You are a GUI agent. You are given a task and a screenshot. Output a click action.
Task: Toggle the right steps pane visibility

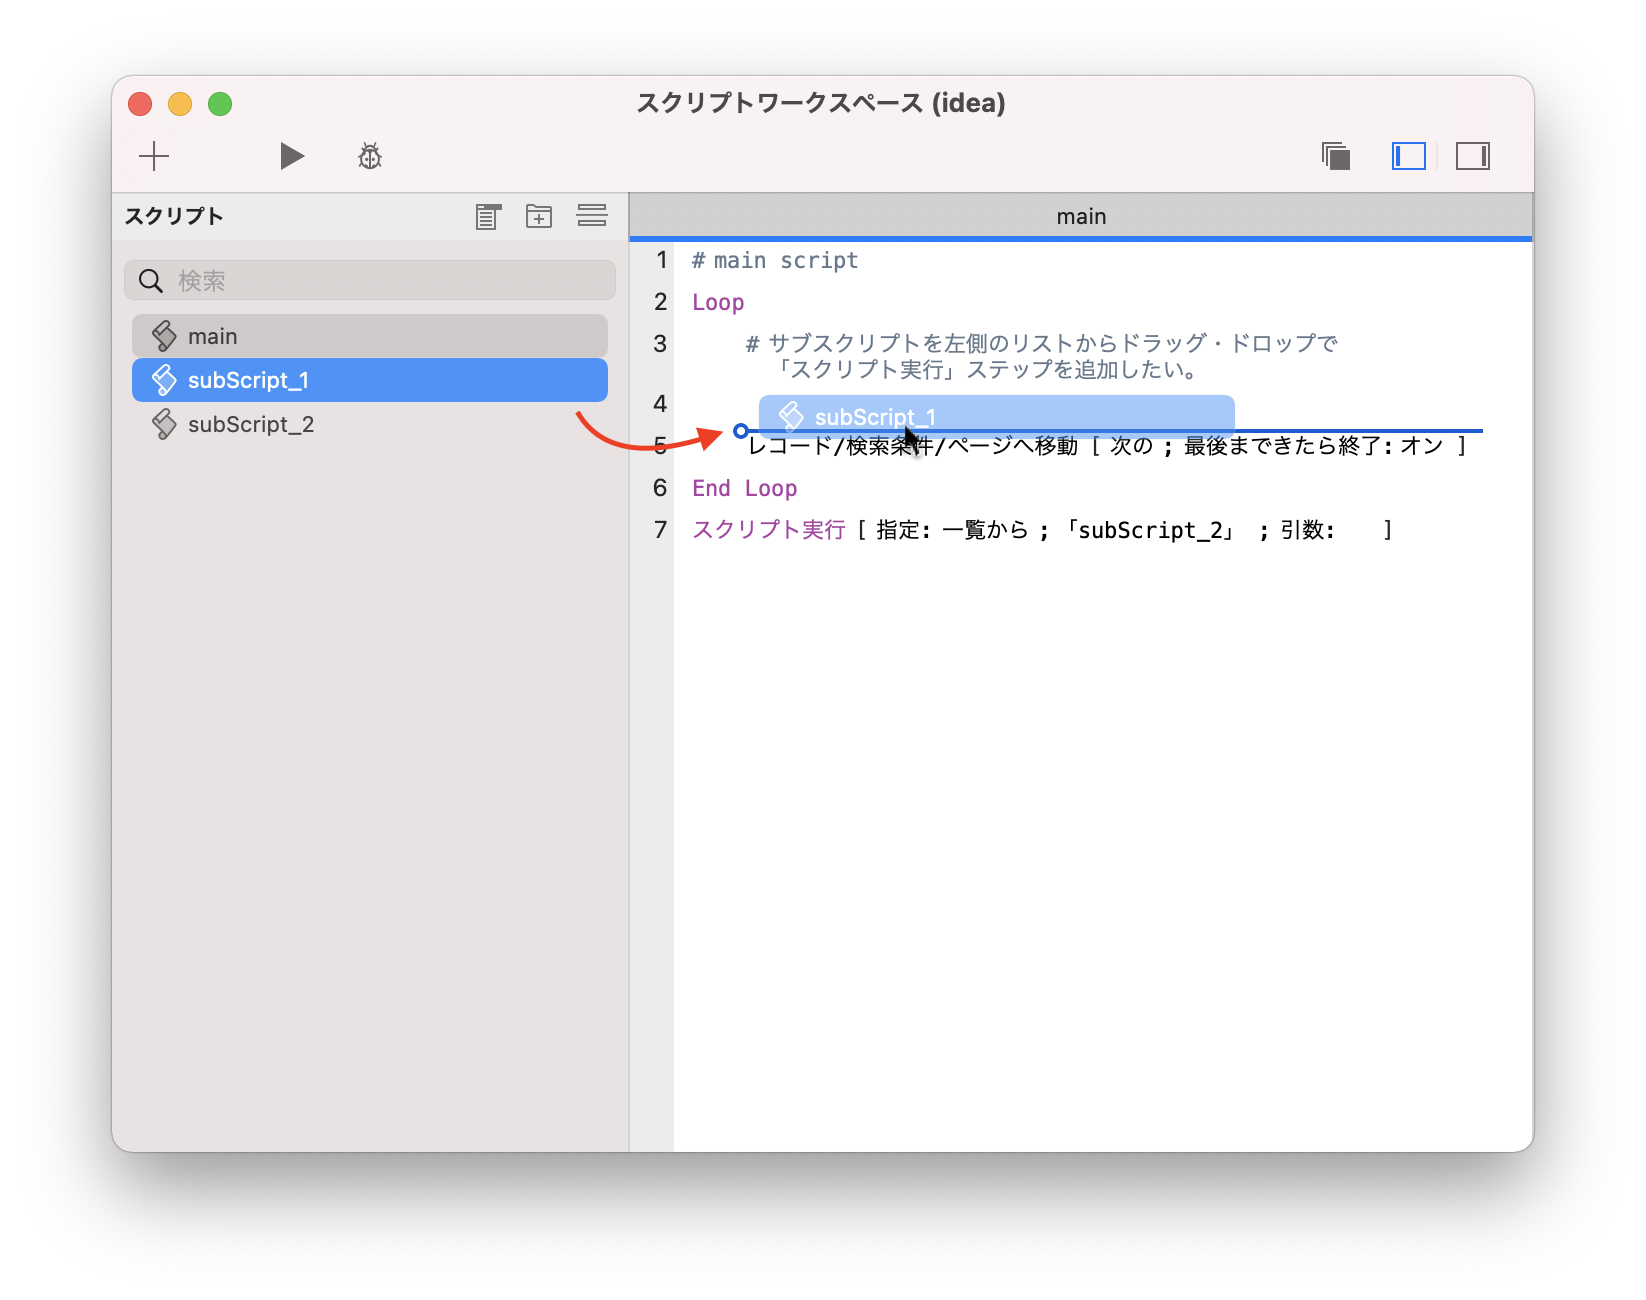pyautogui.click(x=1473, y=156)
